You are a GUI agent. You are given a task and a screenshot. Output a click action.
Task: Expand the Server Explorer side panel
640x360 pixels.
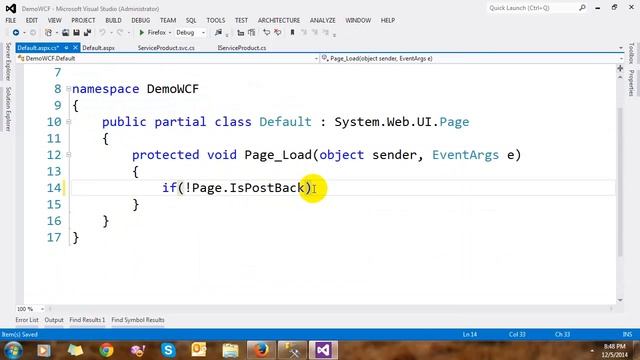[x=8, y=61]
